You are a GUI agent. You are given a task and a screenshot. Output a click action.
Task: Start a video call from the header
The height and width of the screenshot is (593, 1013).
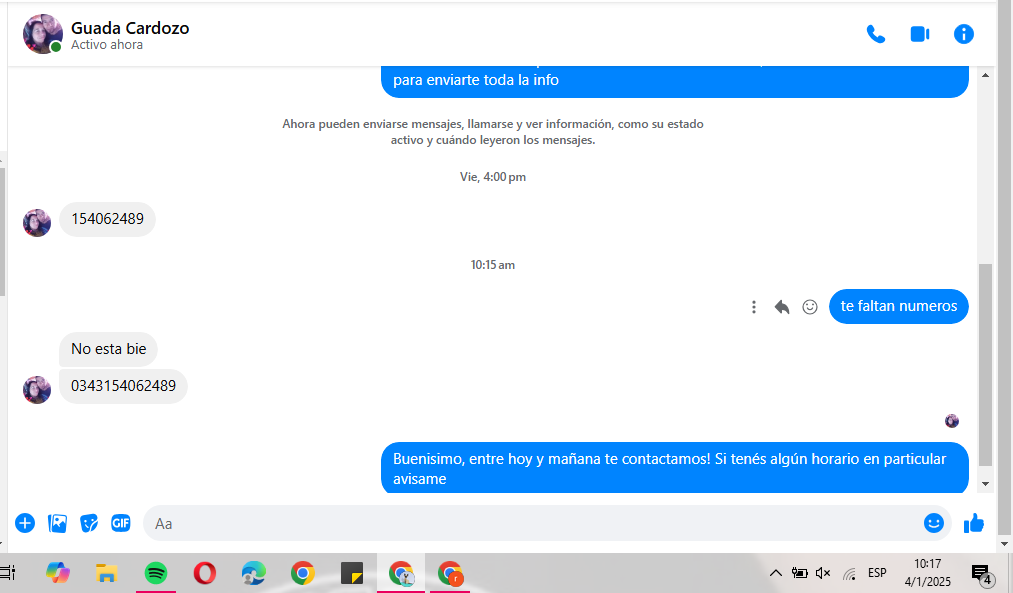[919, 34]
